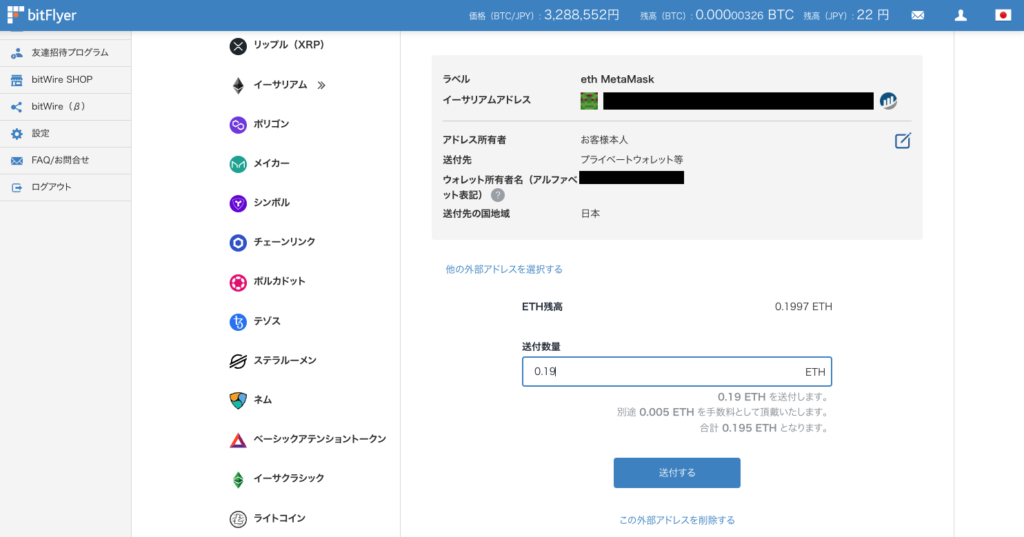Screen dimensions: 1024x537
Task: Click the bitFlyer logo
Action: [x=42, y=14]
